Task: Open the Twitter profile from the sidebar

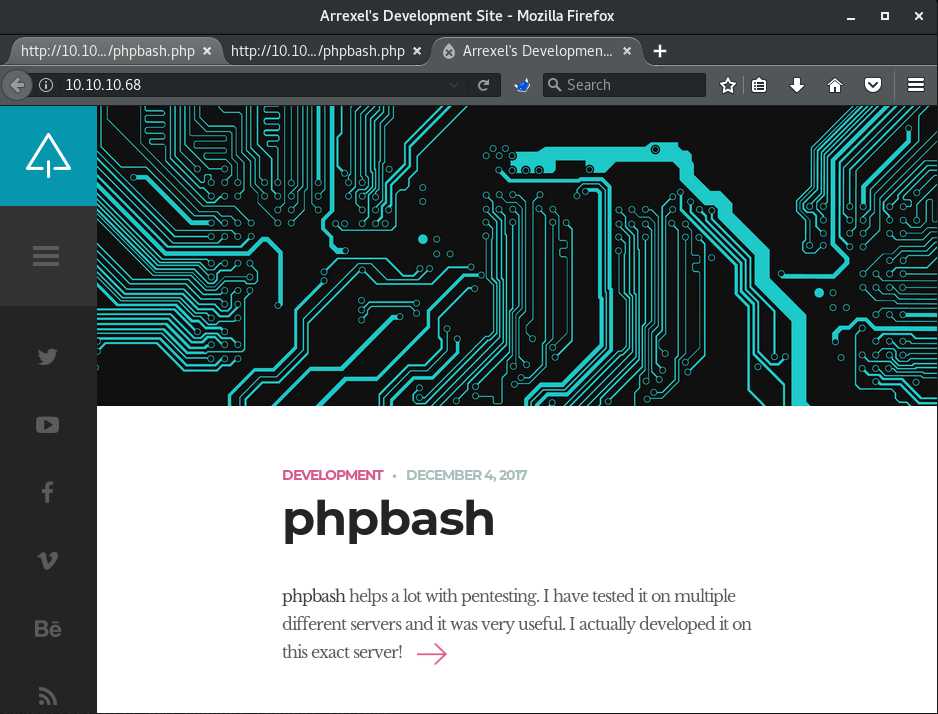Action: [46, 356]
